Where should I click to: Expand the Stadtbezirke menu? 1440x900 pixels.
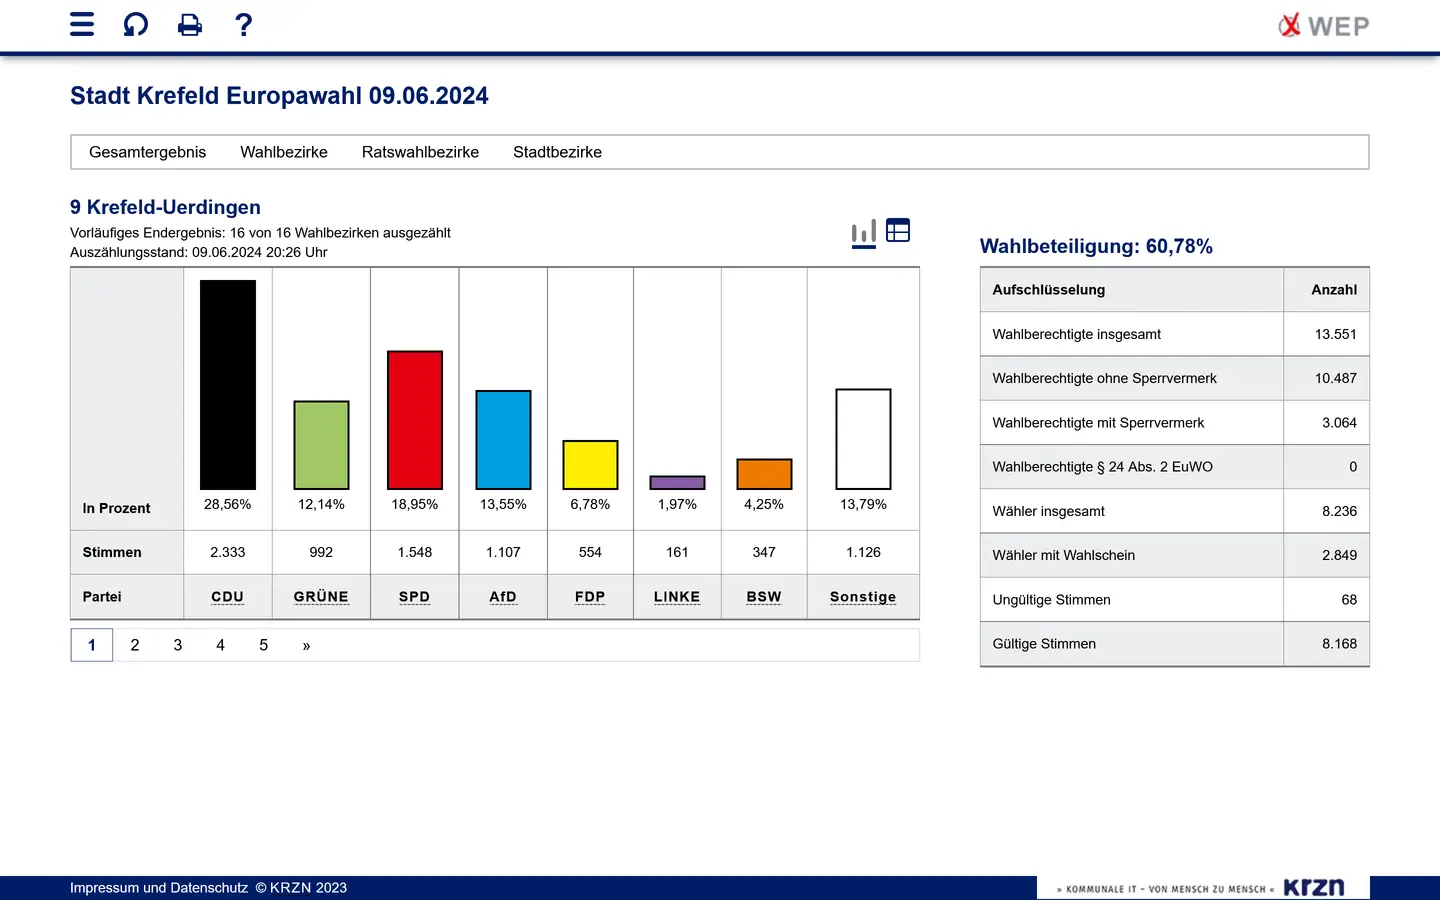[x=557, y=152]
